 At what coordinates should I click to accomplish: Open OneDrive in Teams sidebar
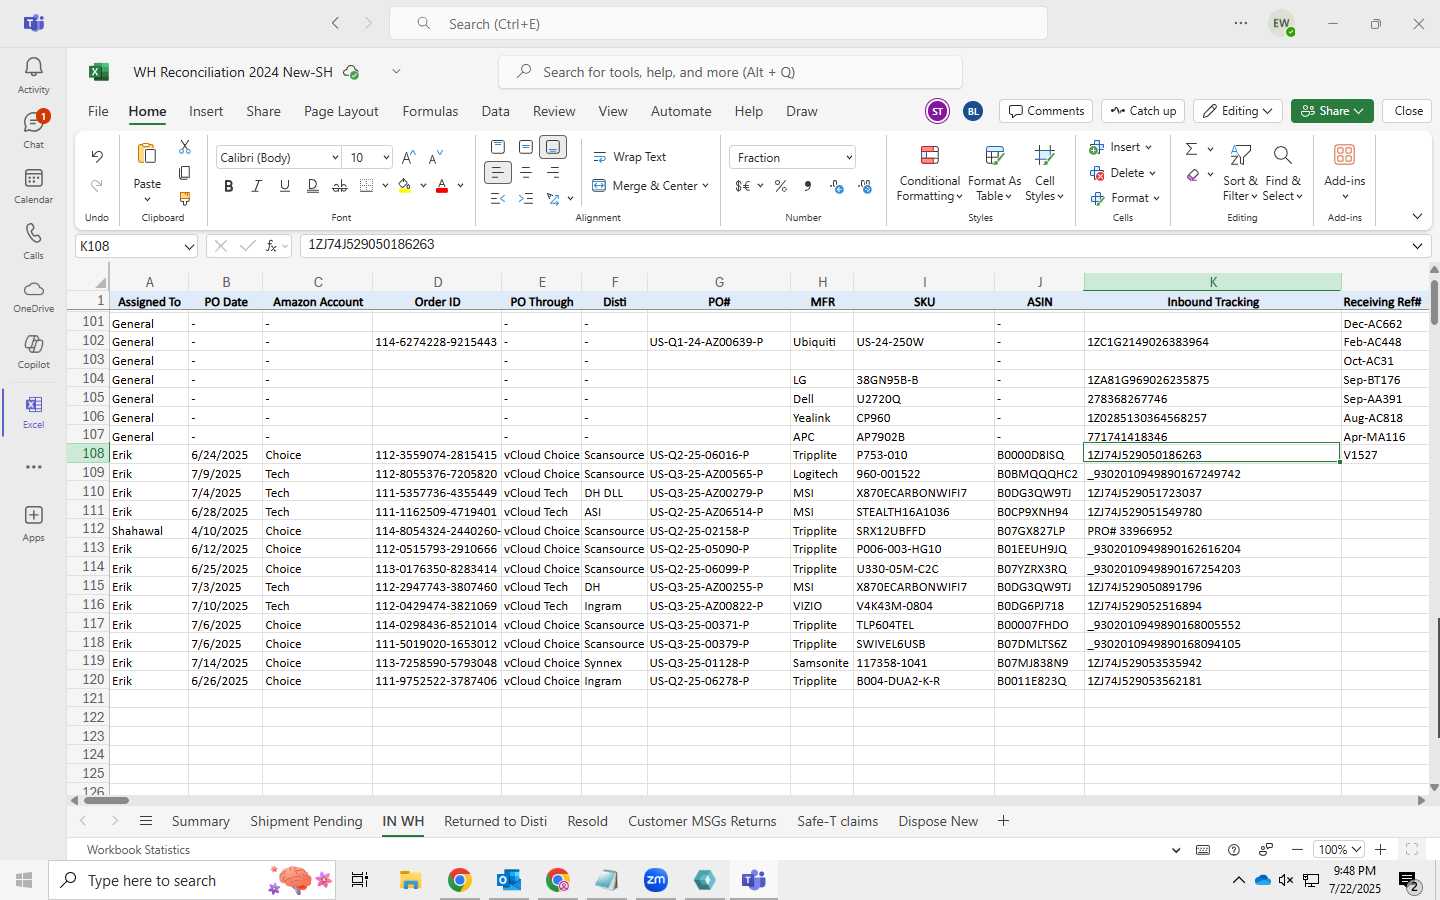coord(33,296)
